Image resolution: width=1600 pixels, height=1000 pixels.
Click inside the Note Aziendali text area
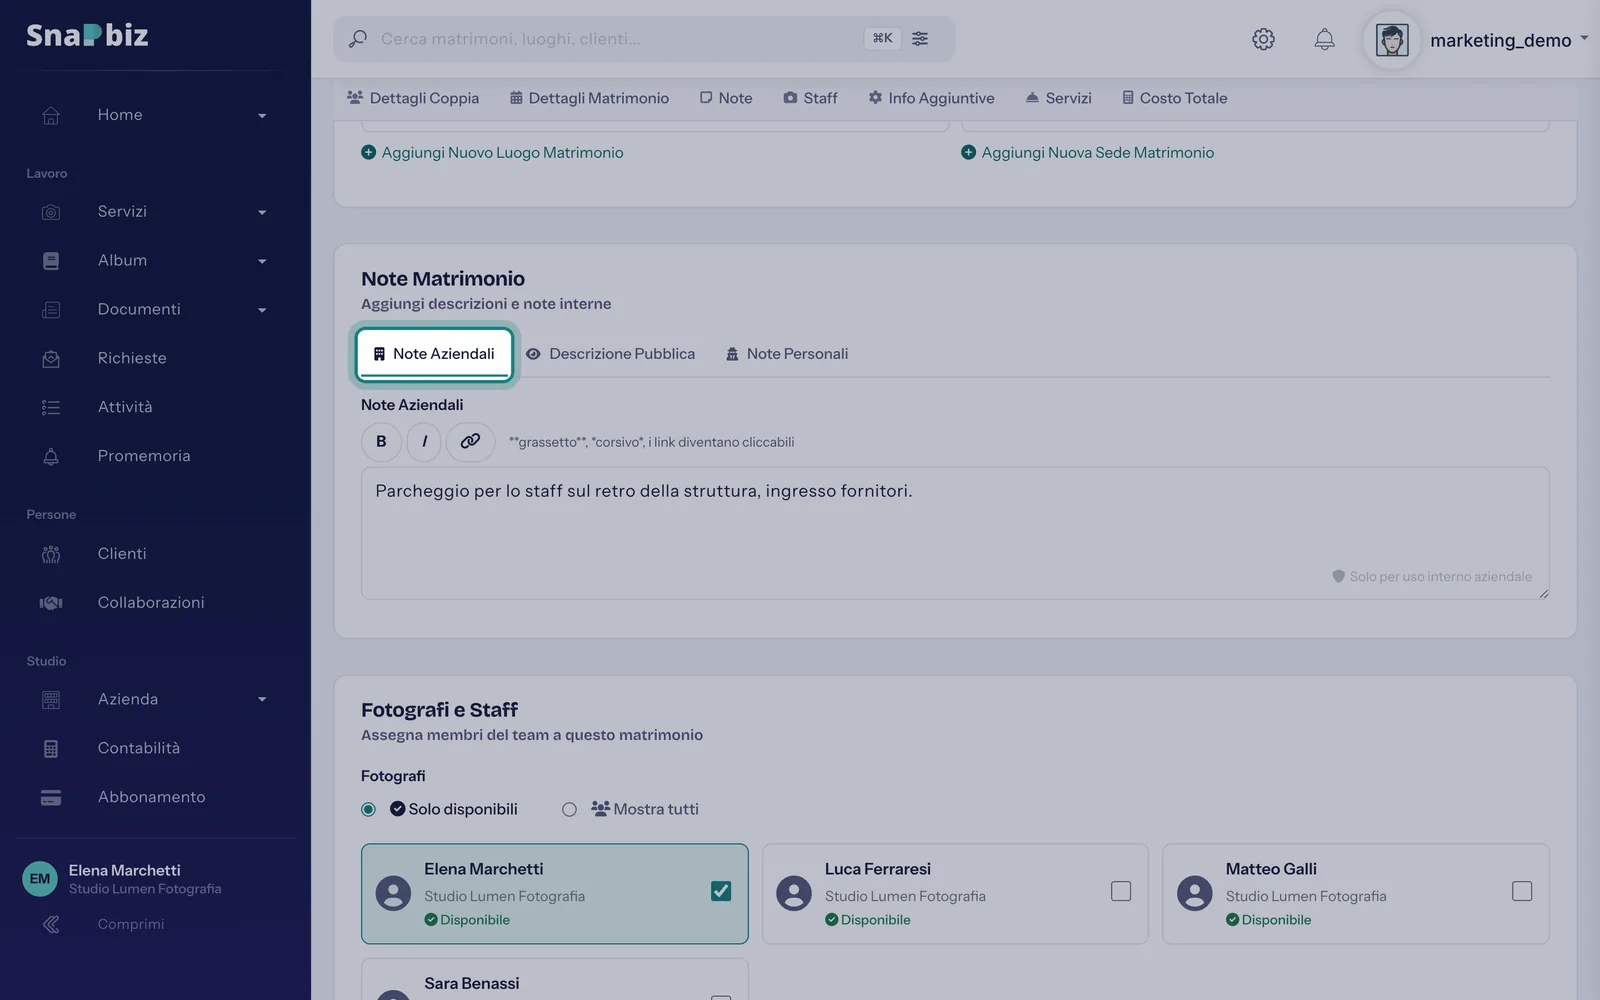pos(955,533)
